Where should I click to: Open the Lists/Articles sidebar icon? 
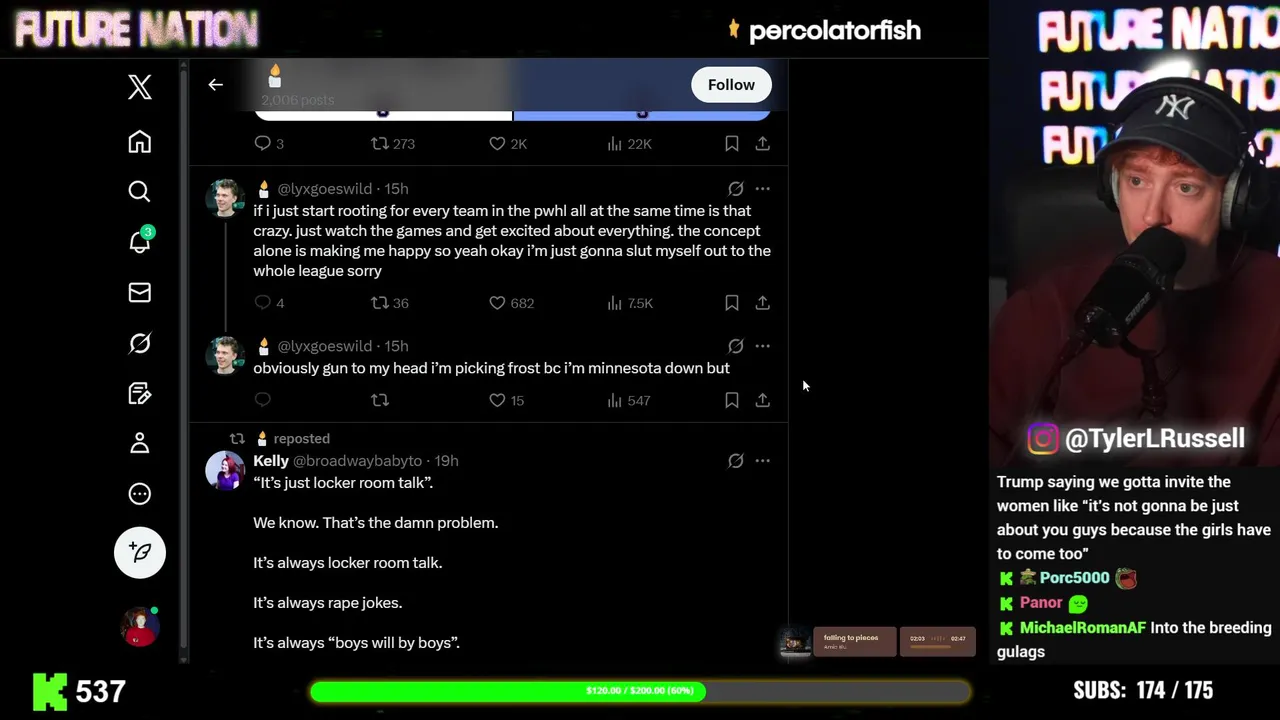(140, 393)
